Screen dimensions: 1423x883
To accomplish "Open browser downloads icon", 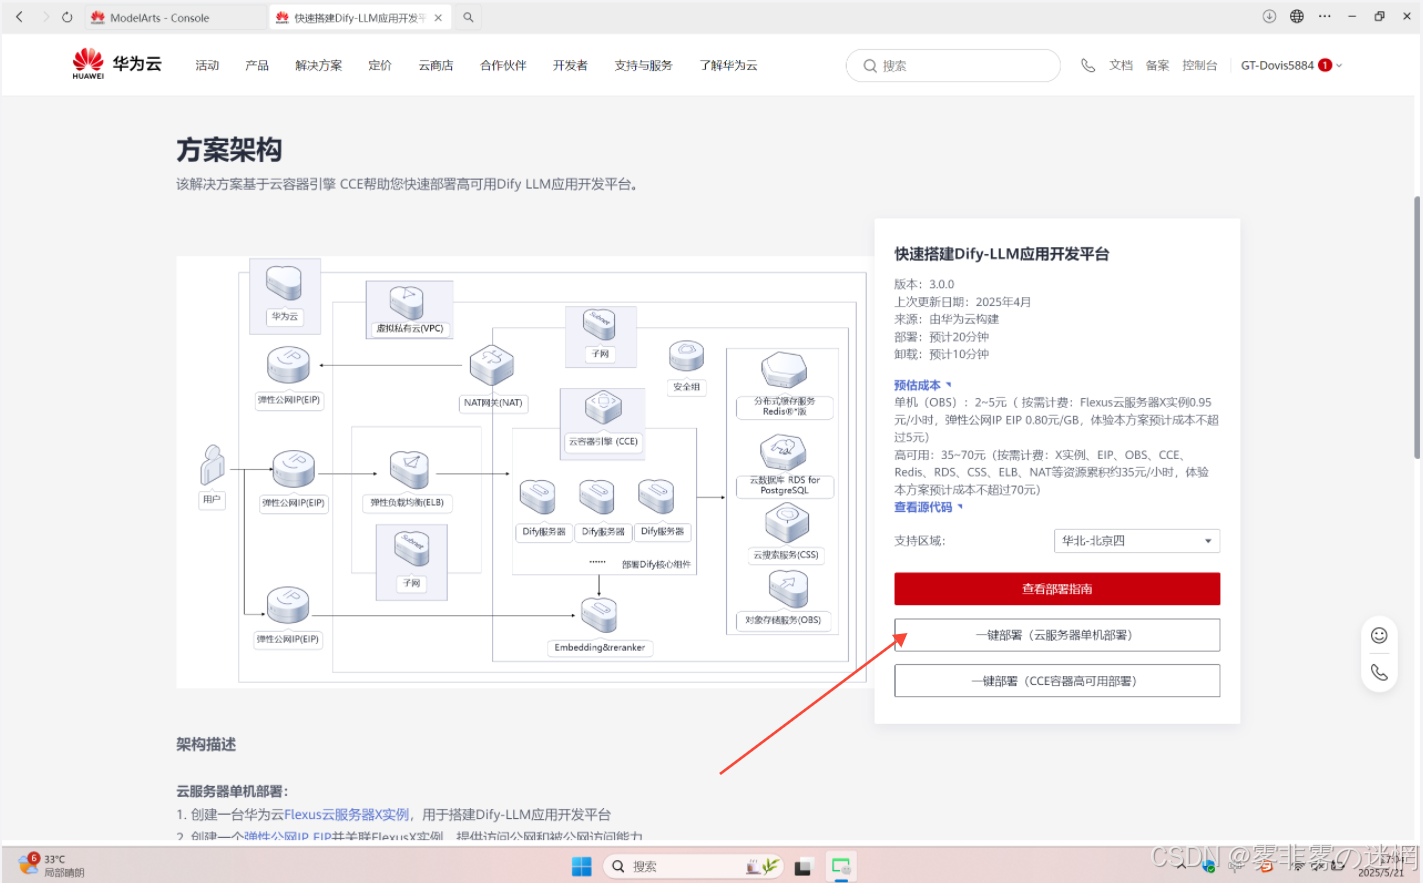I will (x=1269, y=16).
